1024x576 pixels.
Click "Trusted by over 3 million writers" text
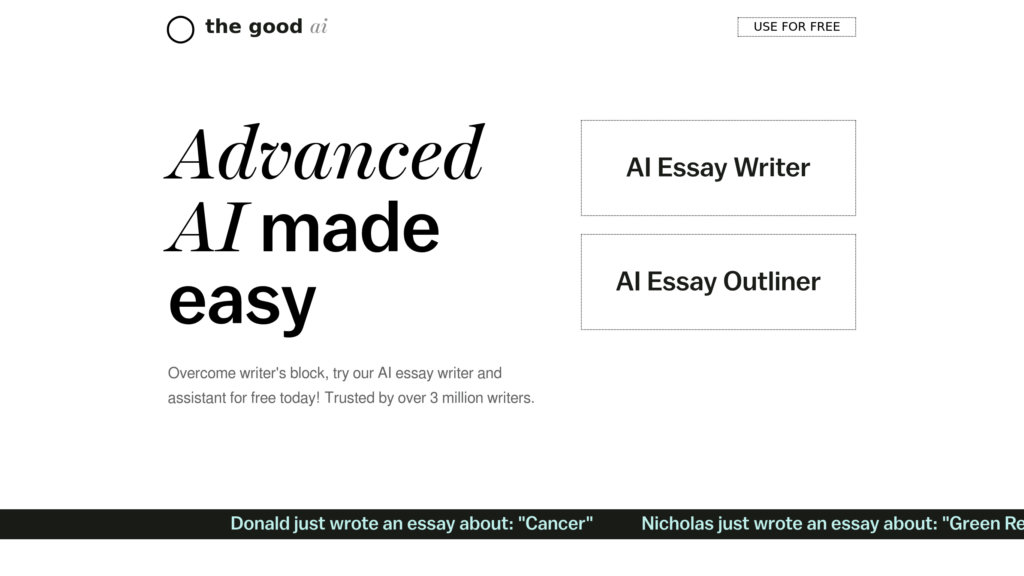[429, 398]
